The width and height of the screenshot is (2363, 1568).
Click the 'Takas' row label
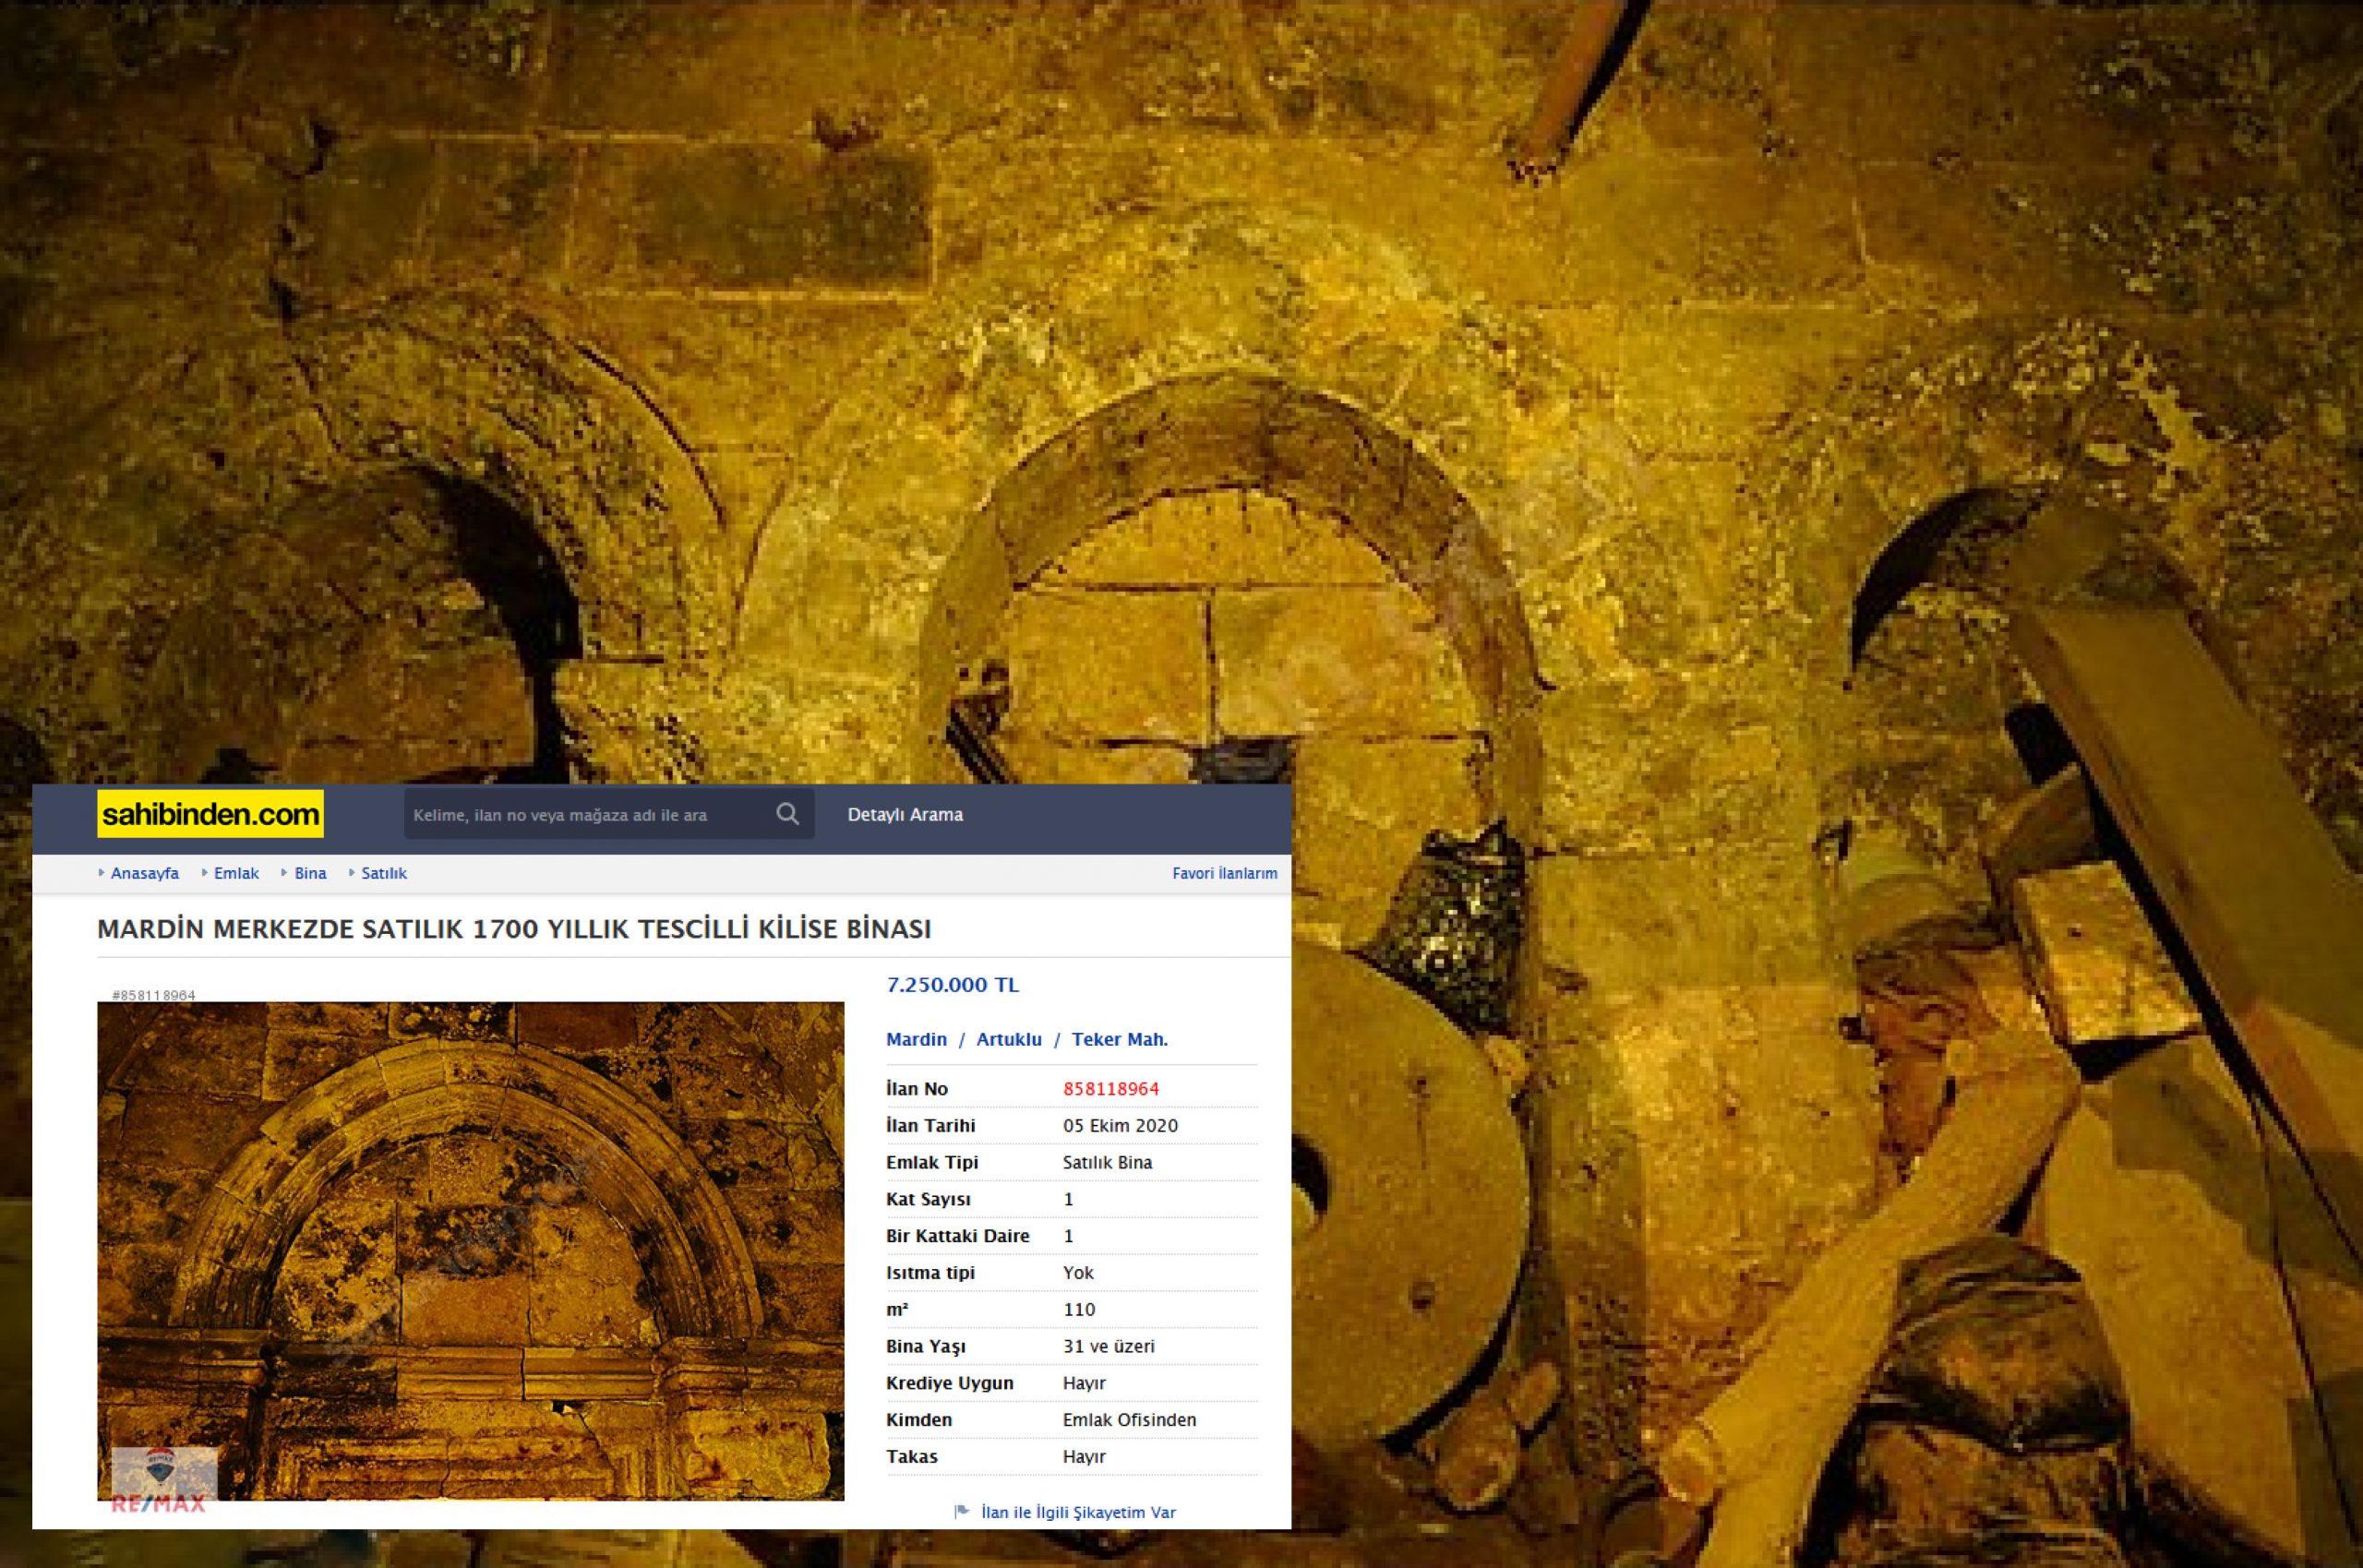[x=912, y=1456]
